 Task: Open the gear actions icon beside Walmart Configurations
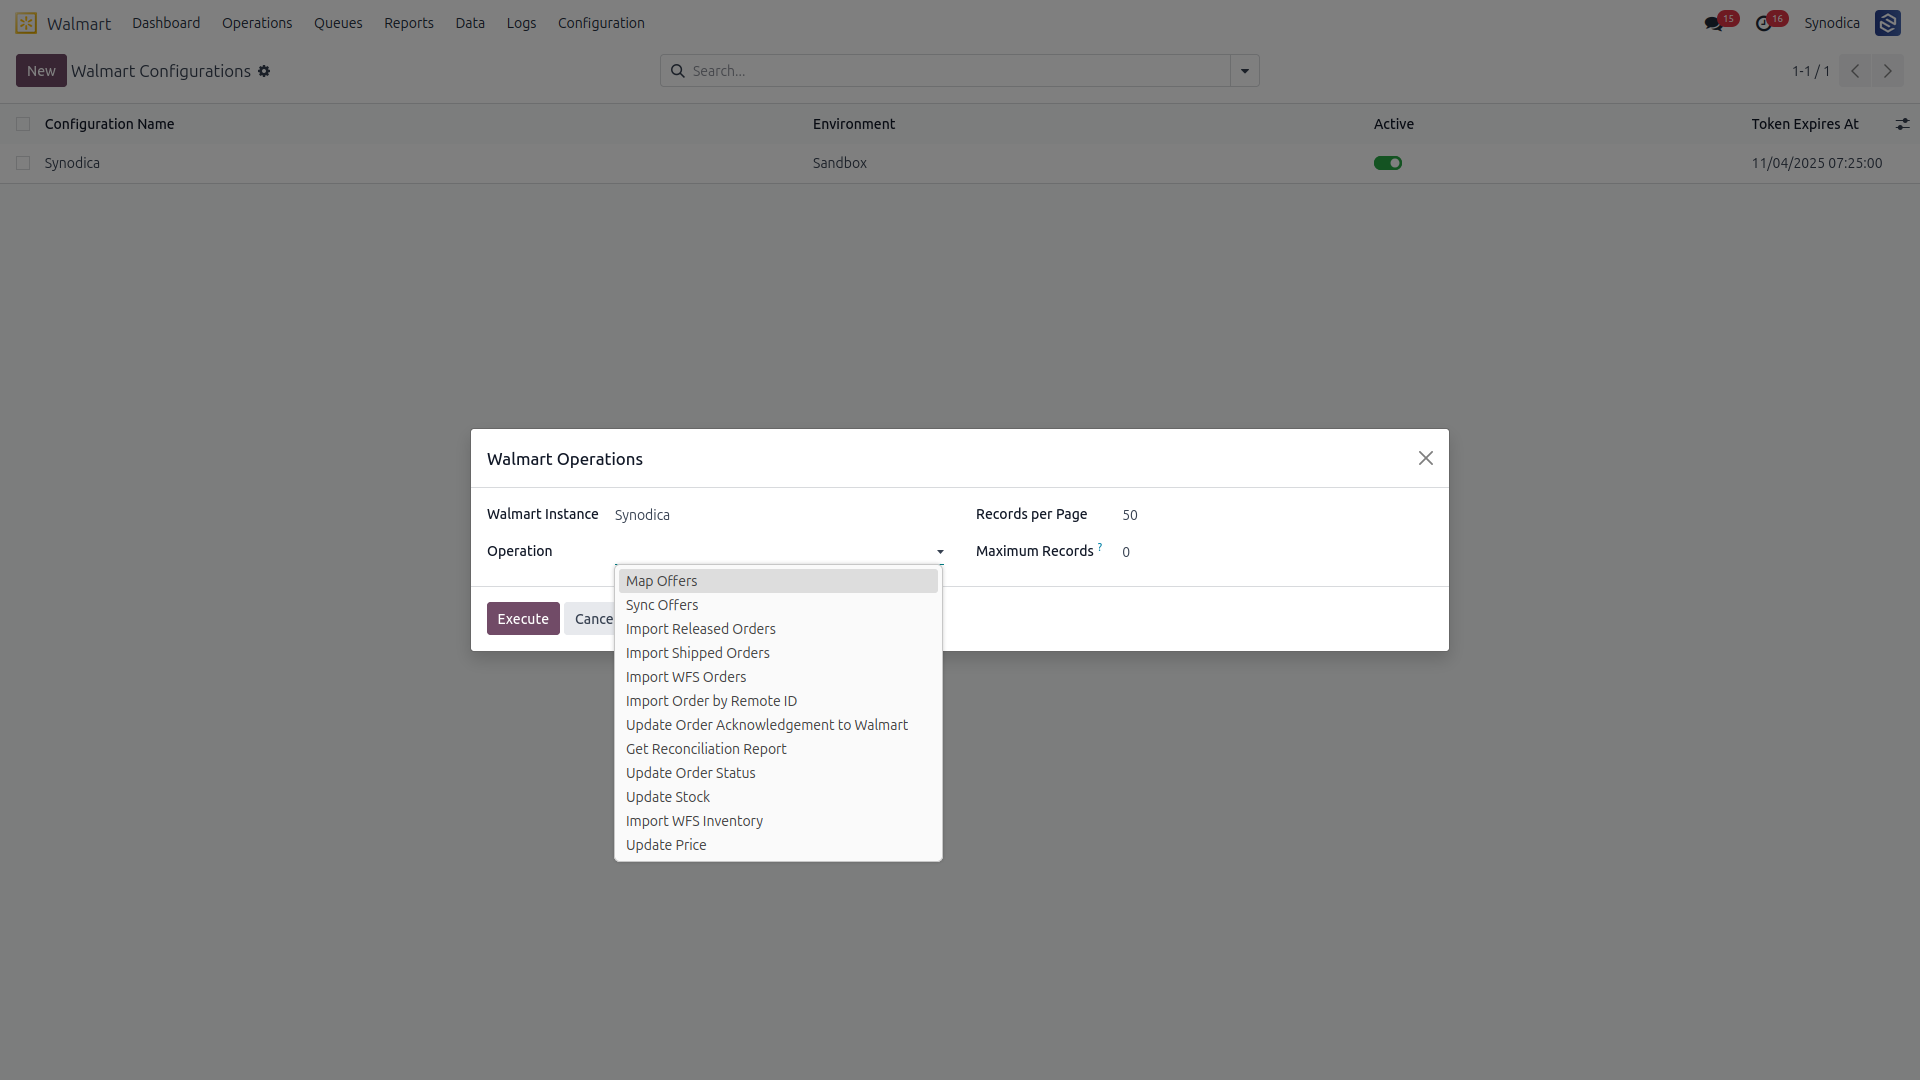264,71
